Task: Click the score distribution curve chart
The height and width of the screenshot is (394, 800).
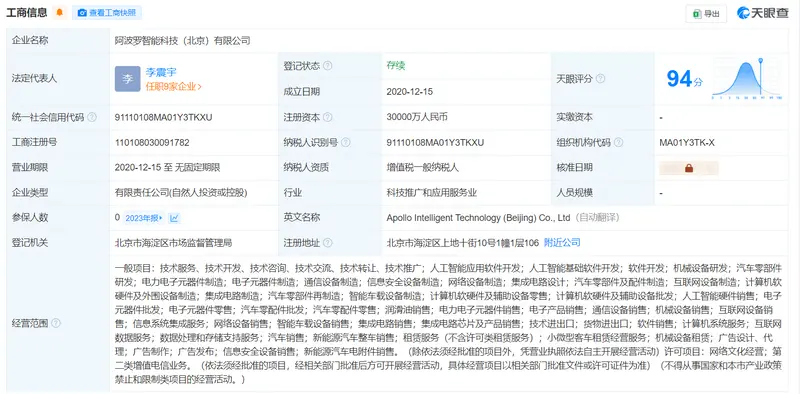Action: pos(747,78)
